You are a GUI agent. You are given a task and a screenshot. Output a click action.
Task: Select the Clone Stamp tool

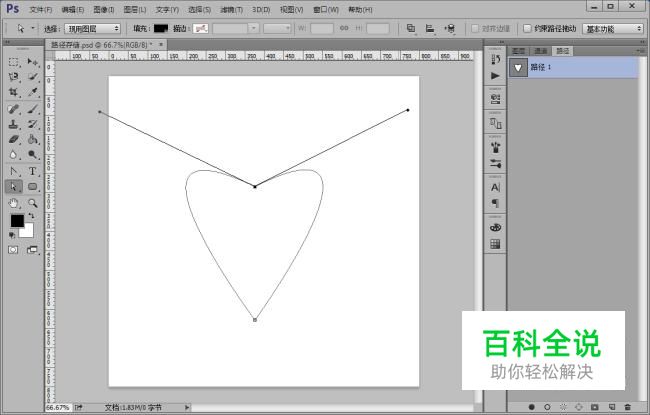pos(13,124)
